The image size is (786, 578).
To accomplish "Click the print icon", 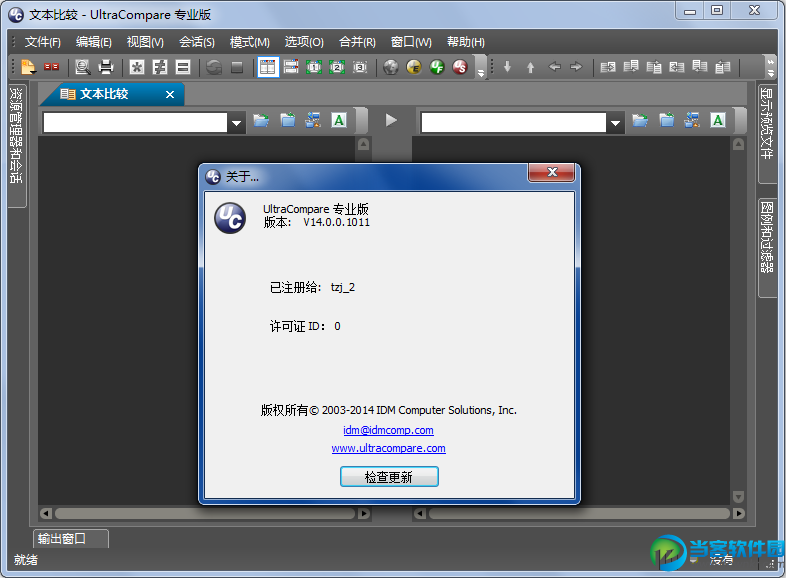I will point(106,67).
